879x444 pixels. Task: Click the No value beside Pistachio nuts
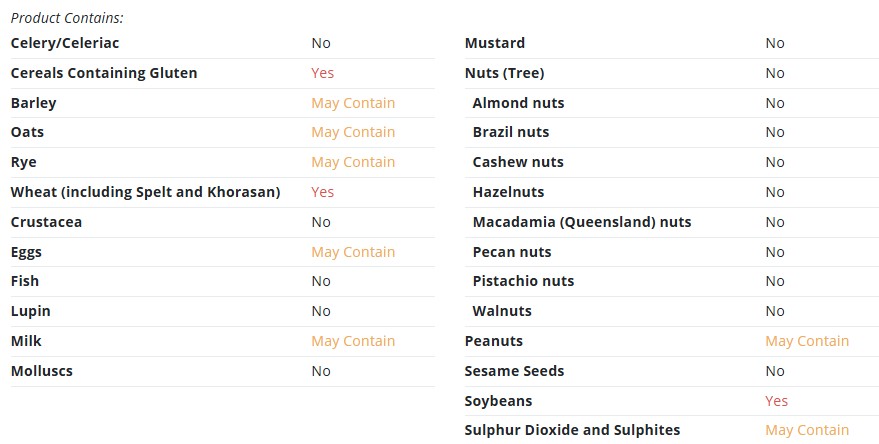(775, 281)
